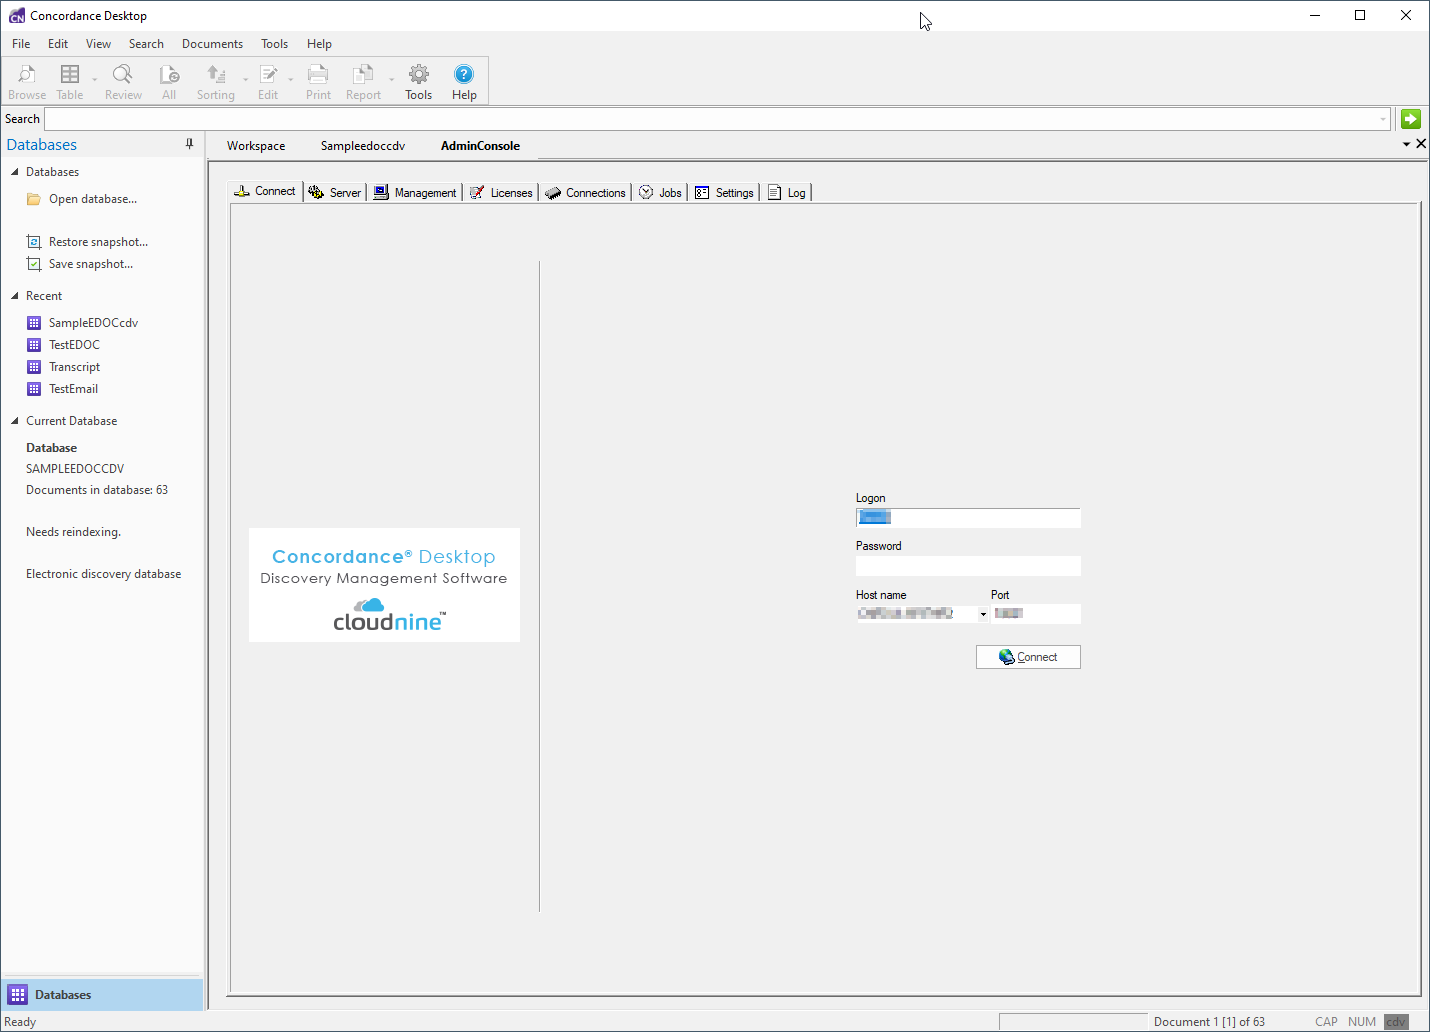Open the Documents menu
This screenshot has width=1430, height=1032.
coord(212,44)
